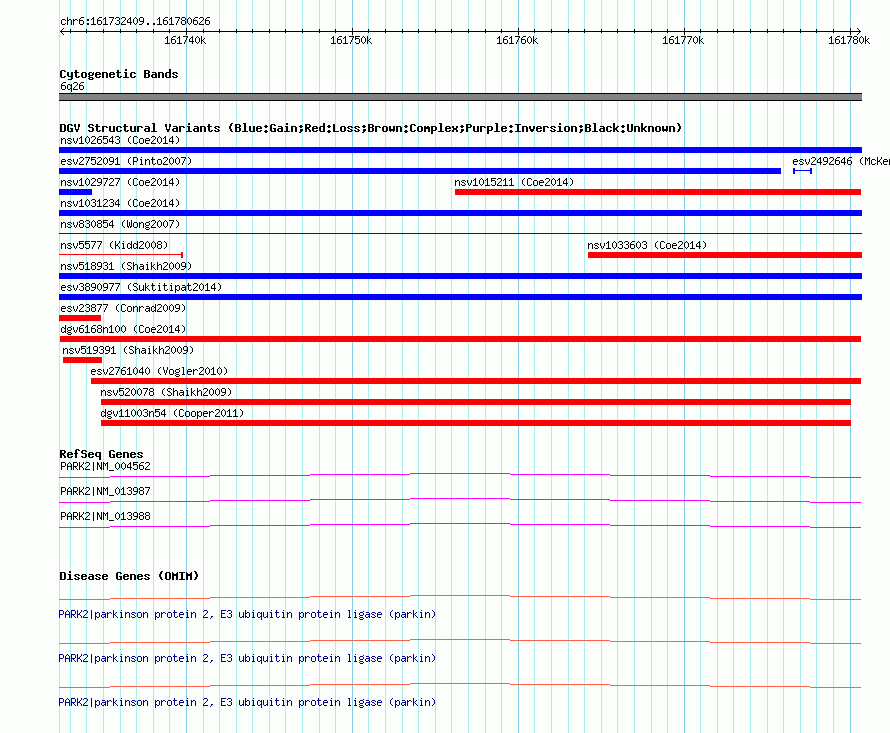Open variant esv23877 (Conrad2009) label
This screenshot has height=733, width=890.
(123, 308)
